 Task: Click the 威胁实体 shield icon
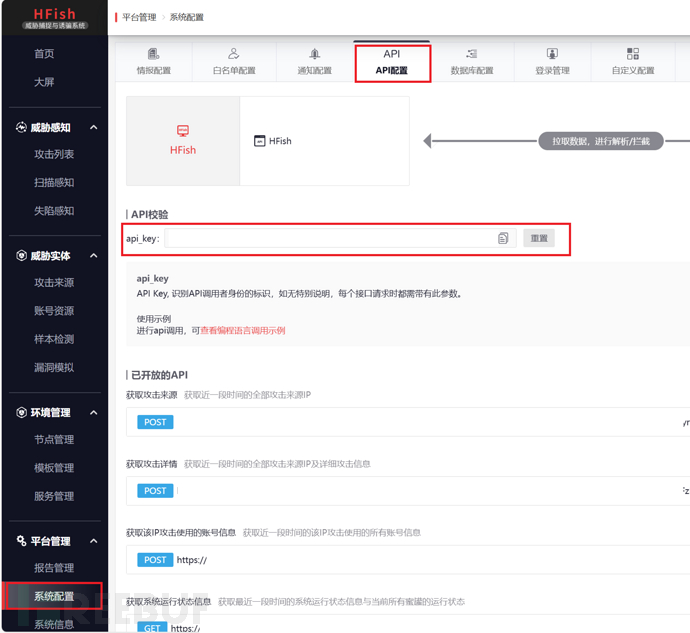(x=21, y=255)
